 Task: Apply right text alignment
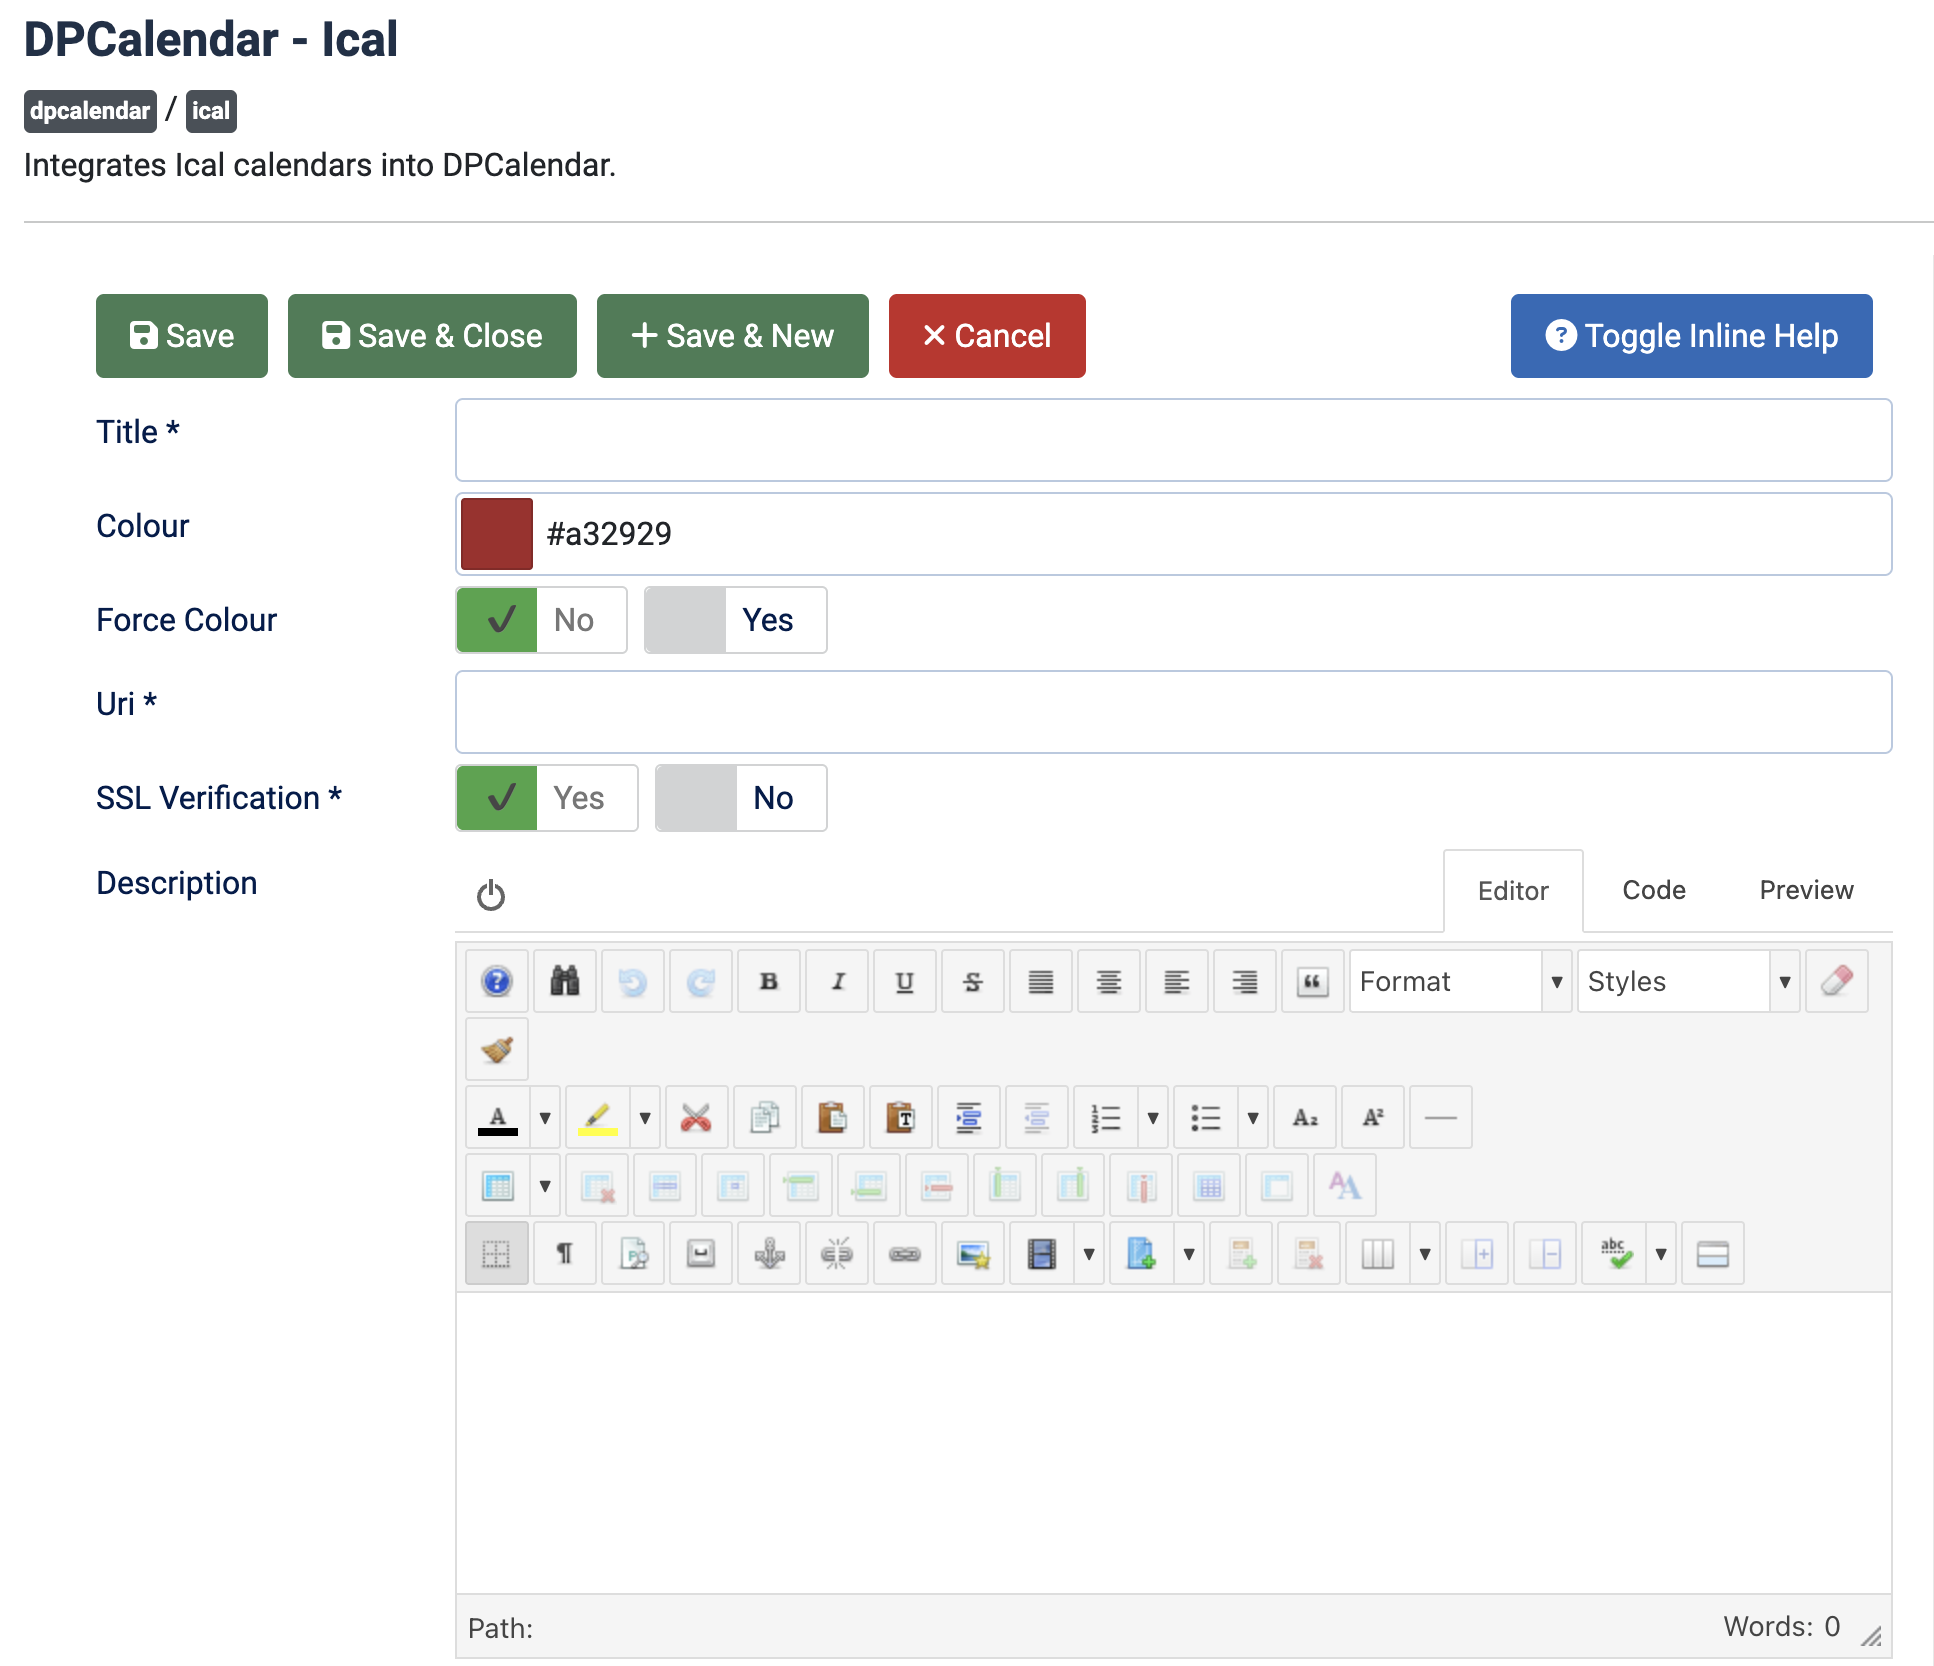point(1245,981)
